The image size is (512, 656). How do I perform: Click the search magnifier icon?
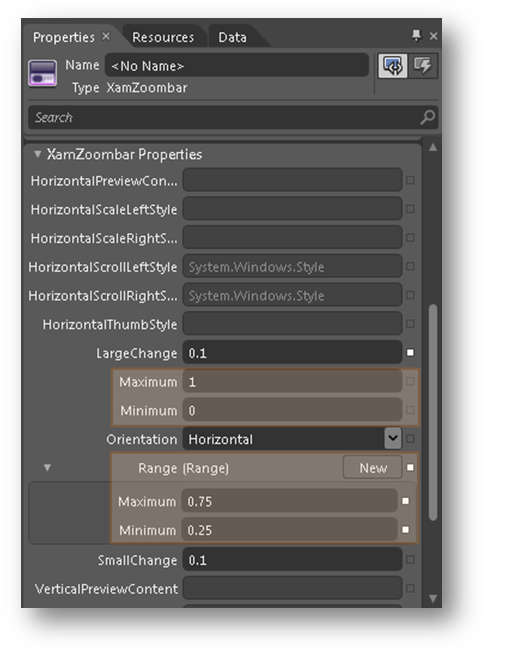tap(428, 117)
